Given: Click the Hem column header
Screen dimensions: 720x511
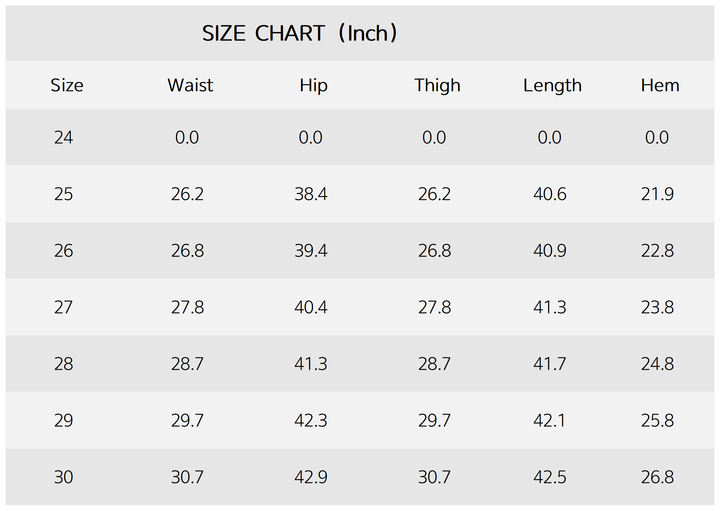Looking at the screenshot, I should tap(660, 86).
